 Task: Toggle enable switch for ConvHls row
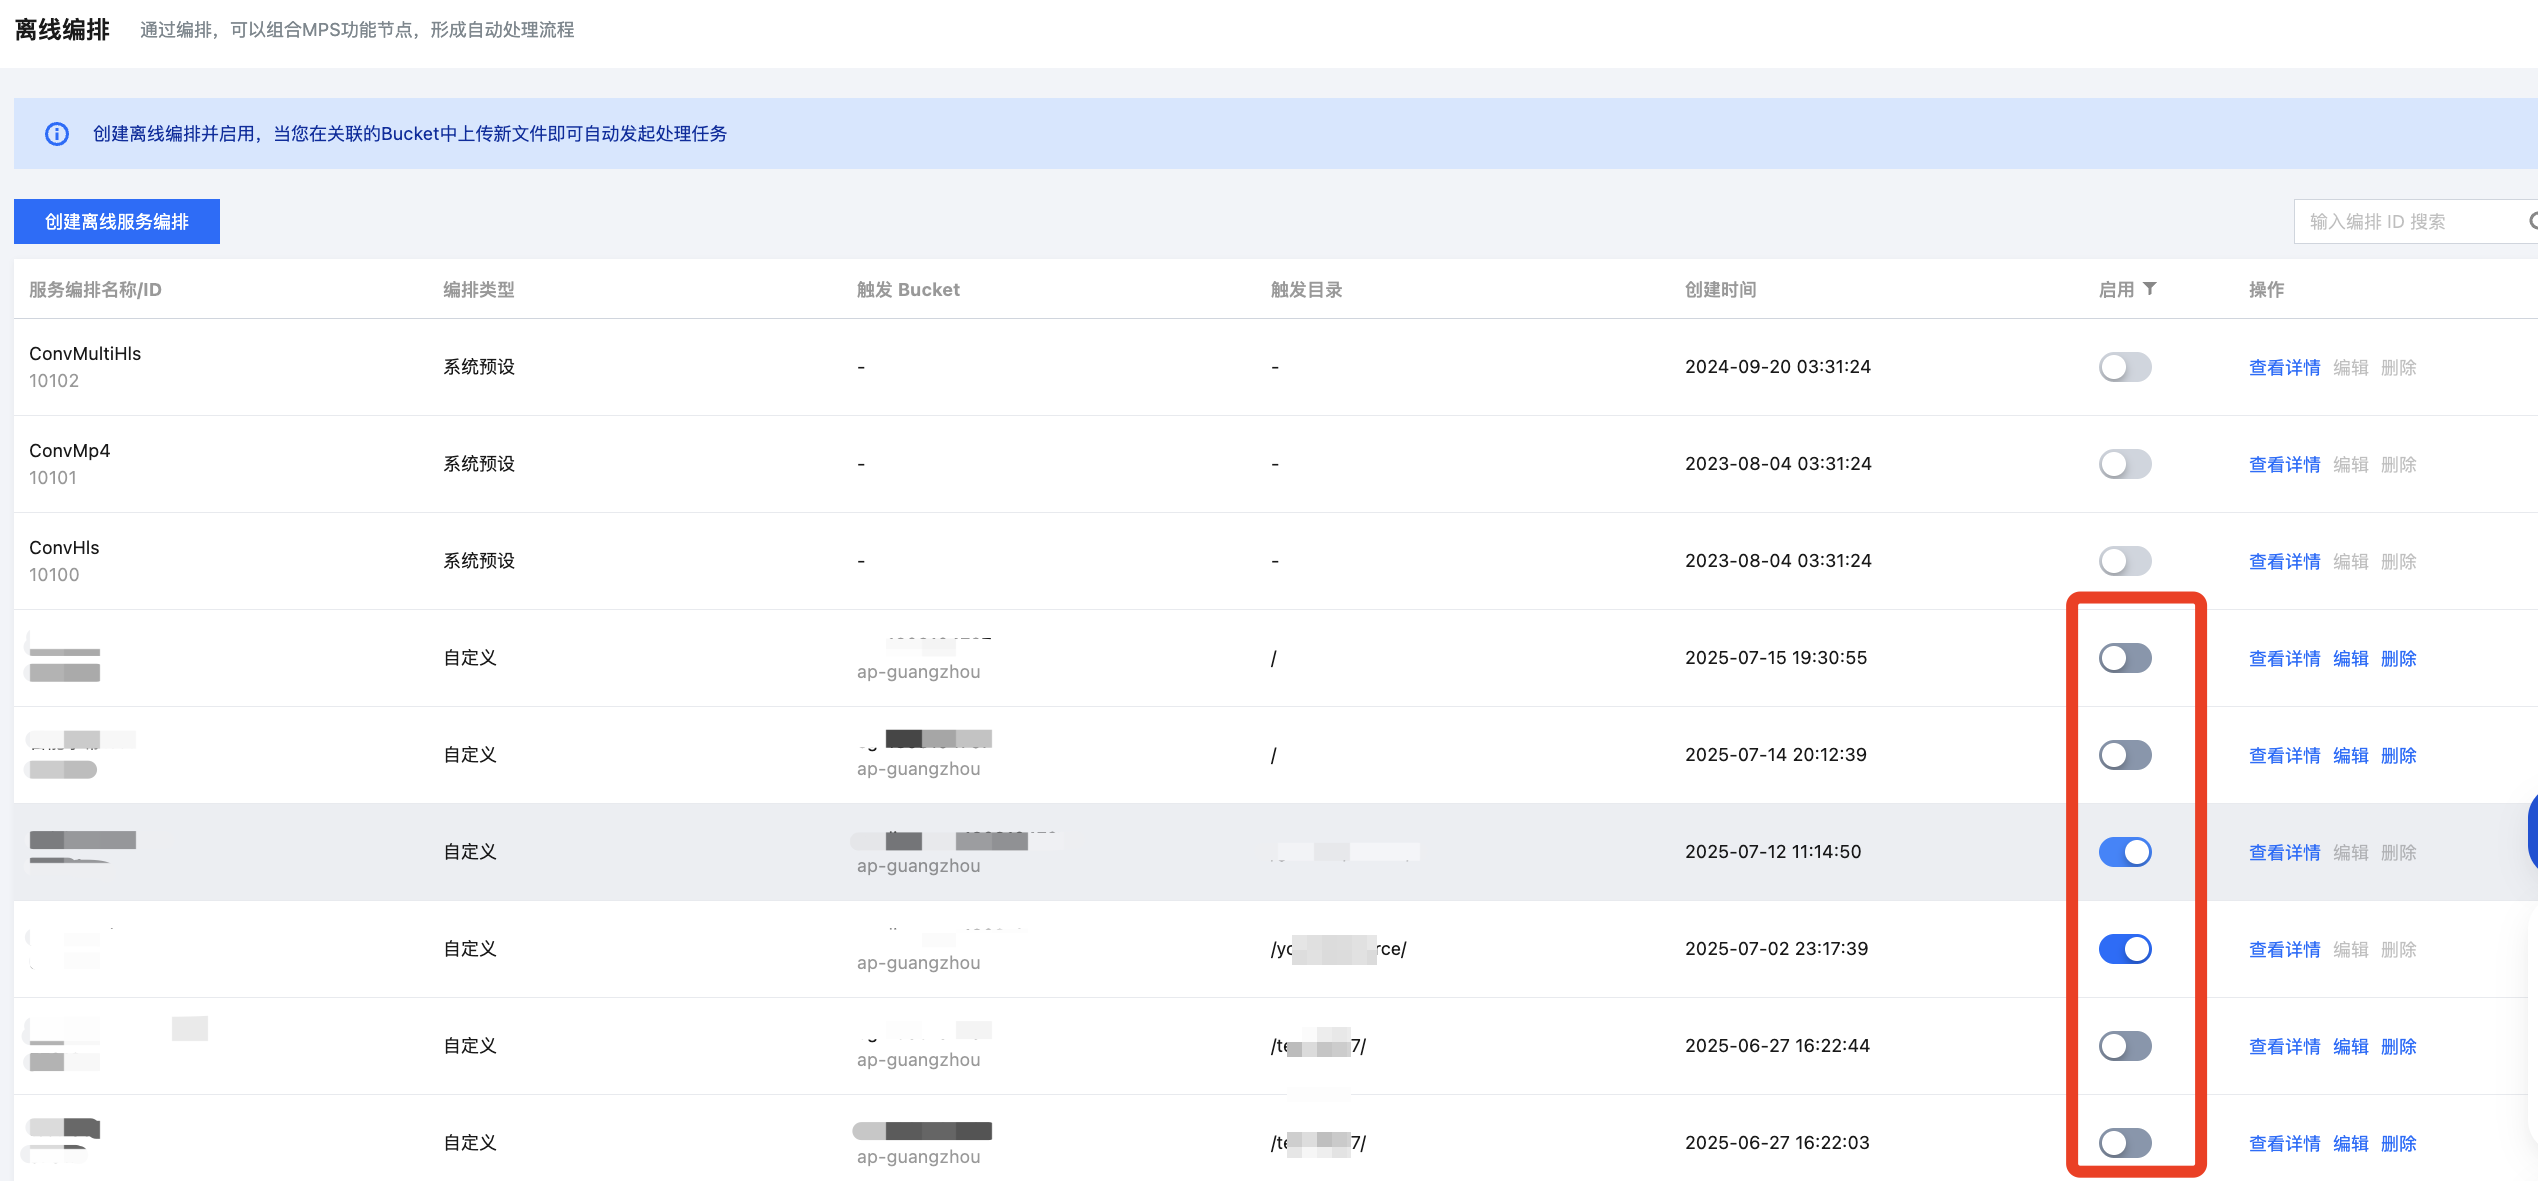[2124, 561]
